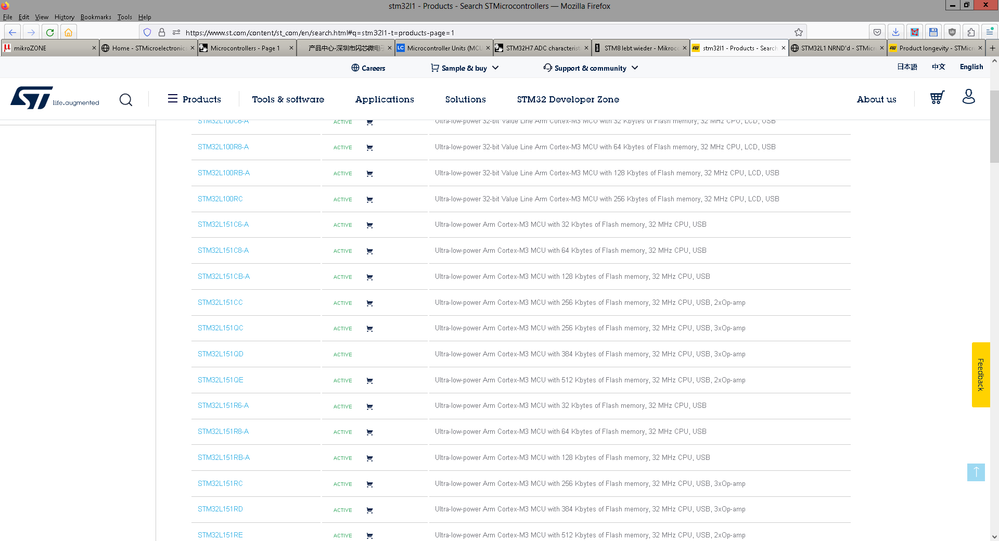Open the Firefox home page icon
The image size is (999, 541).
pos(68,32)
